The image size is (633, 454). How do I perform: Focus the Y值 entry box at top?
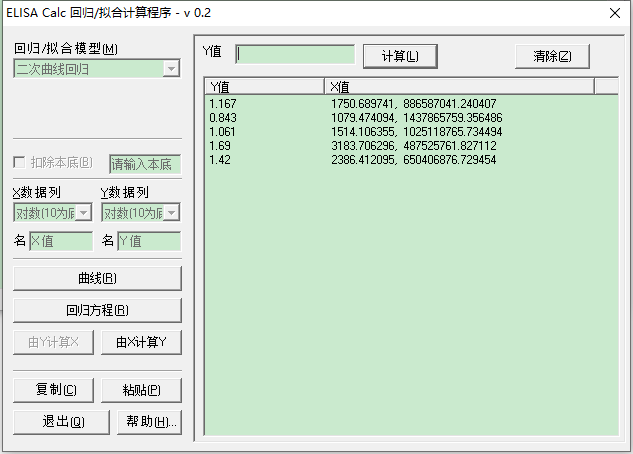[295, 54]
